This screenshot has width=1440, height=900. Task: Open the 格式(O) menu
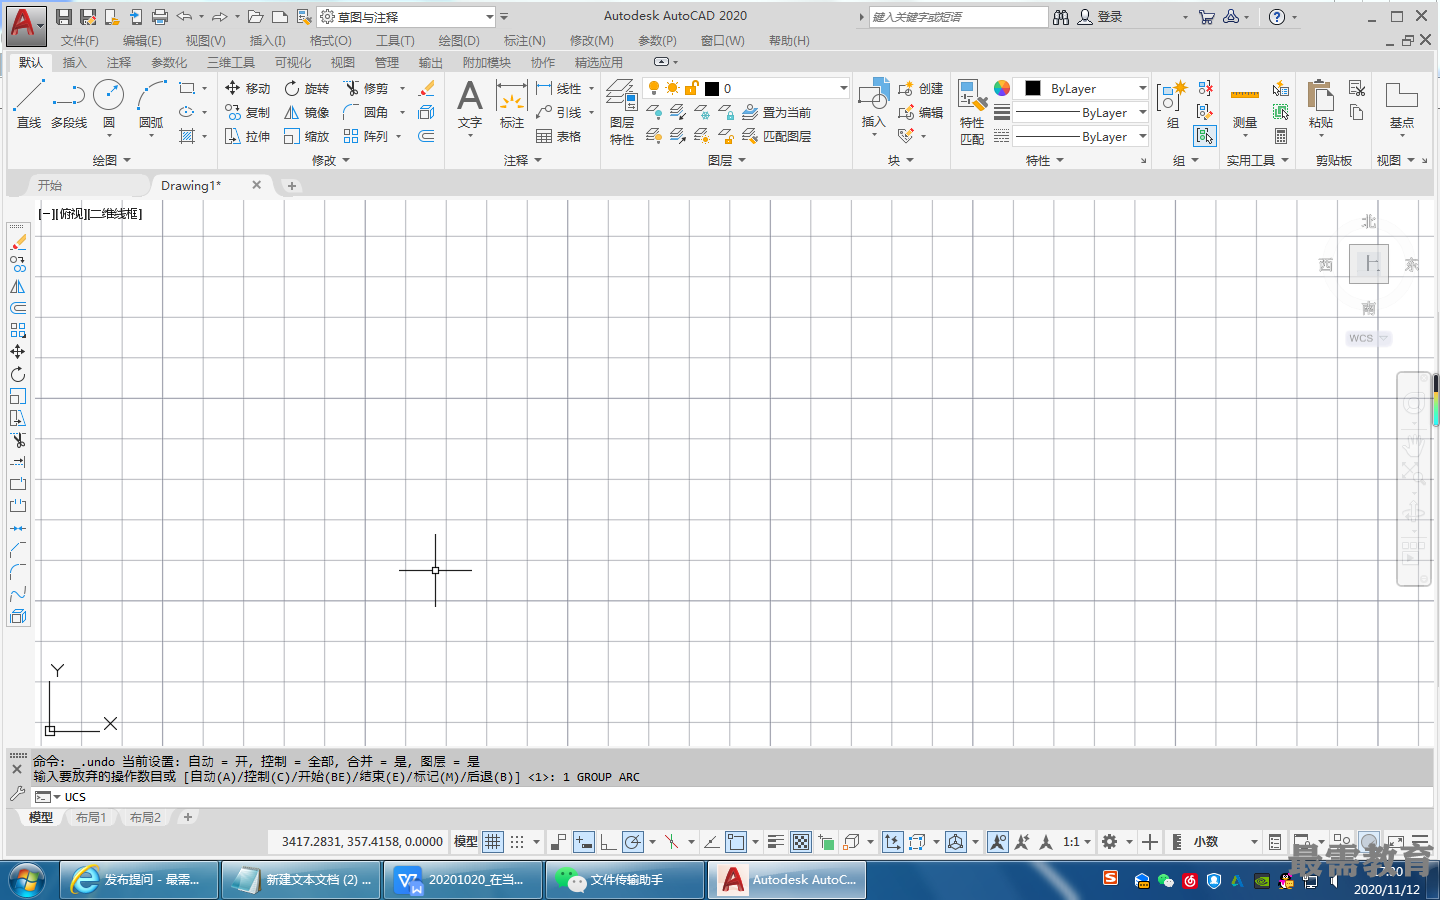click(331, 41)
